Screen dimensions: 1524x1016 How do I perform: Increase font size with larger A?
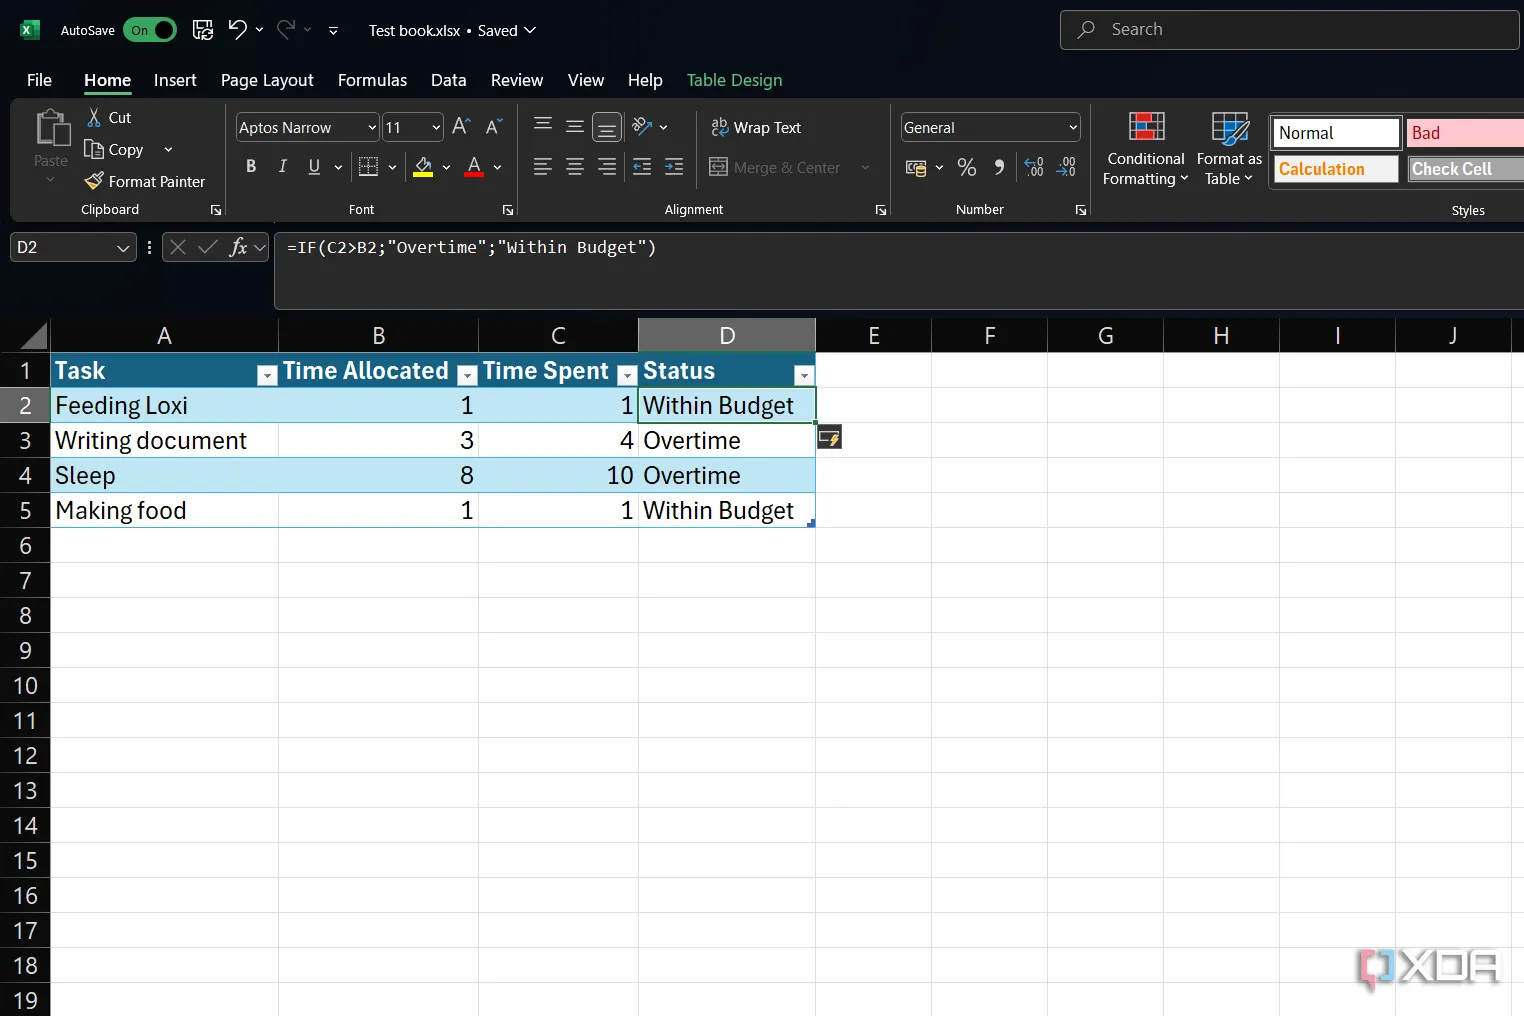461,127
